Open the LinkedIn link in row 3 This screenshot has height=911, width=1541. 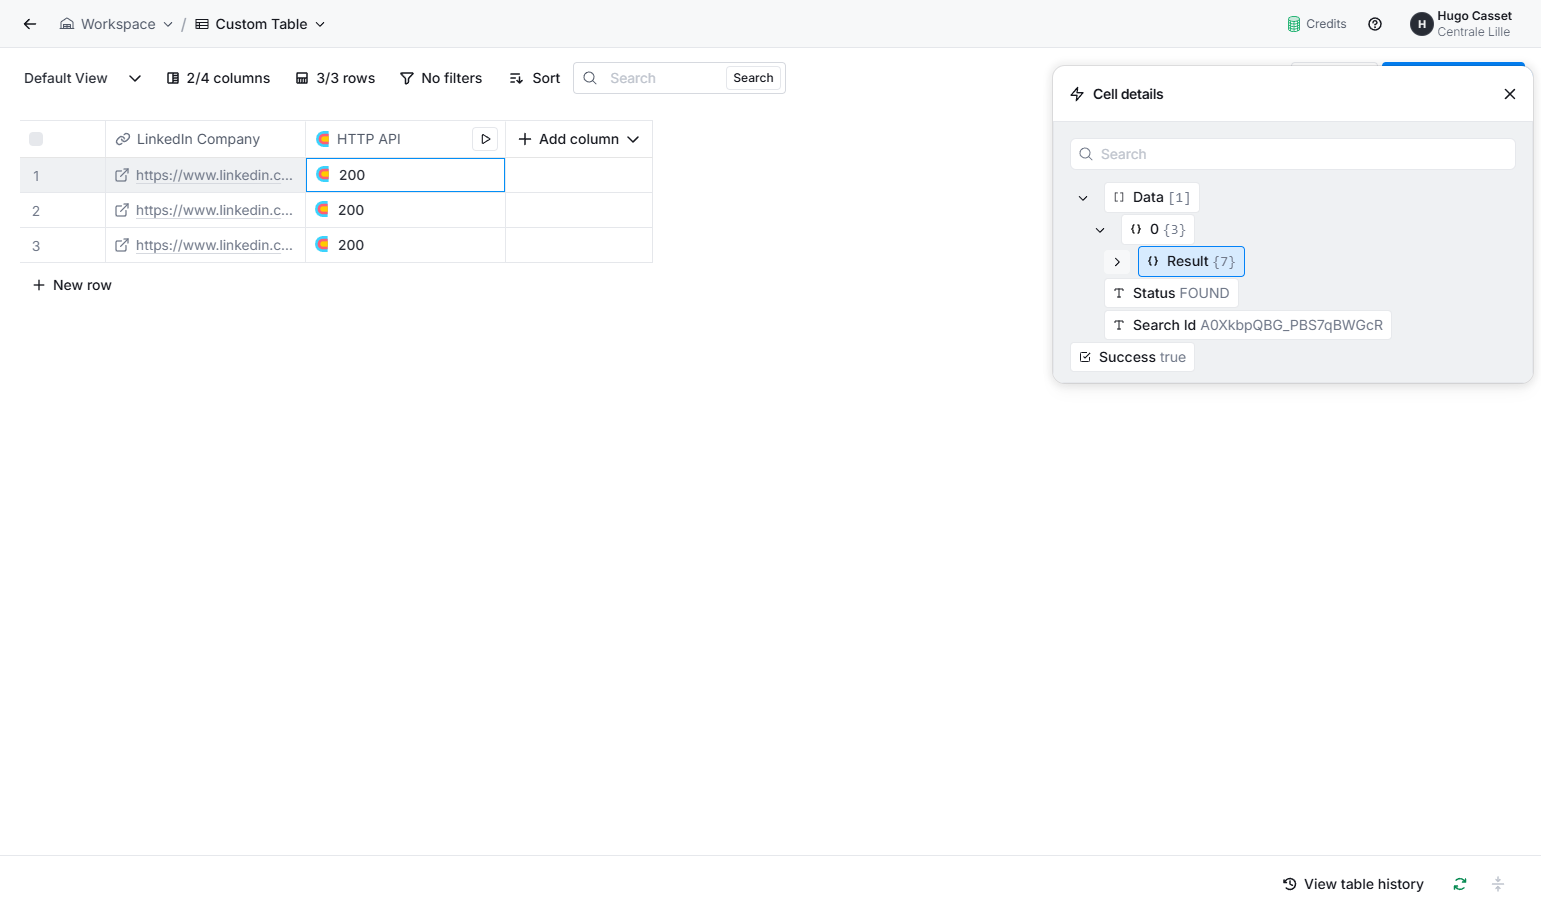pos(214,245)
